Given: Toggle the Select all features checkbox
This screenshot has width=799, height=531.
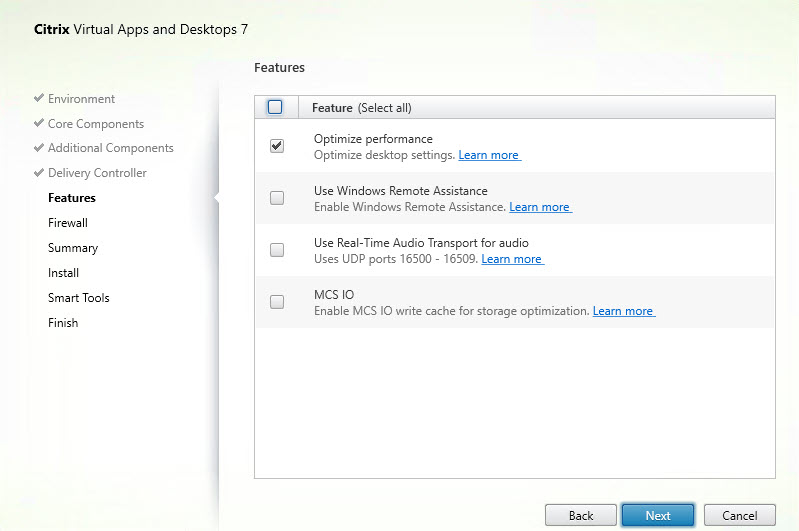Looking at the screenshot, I should tap(276, 107).
